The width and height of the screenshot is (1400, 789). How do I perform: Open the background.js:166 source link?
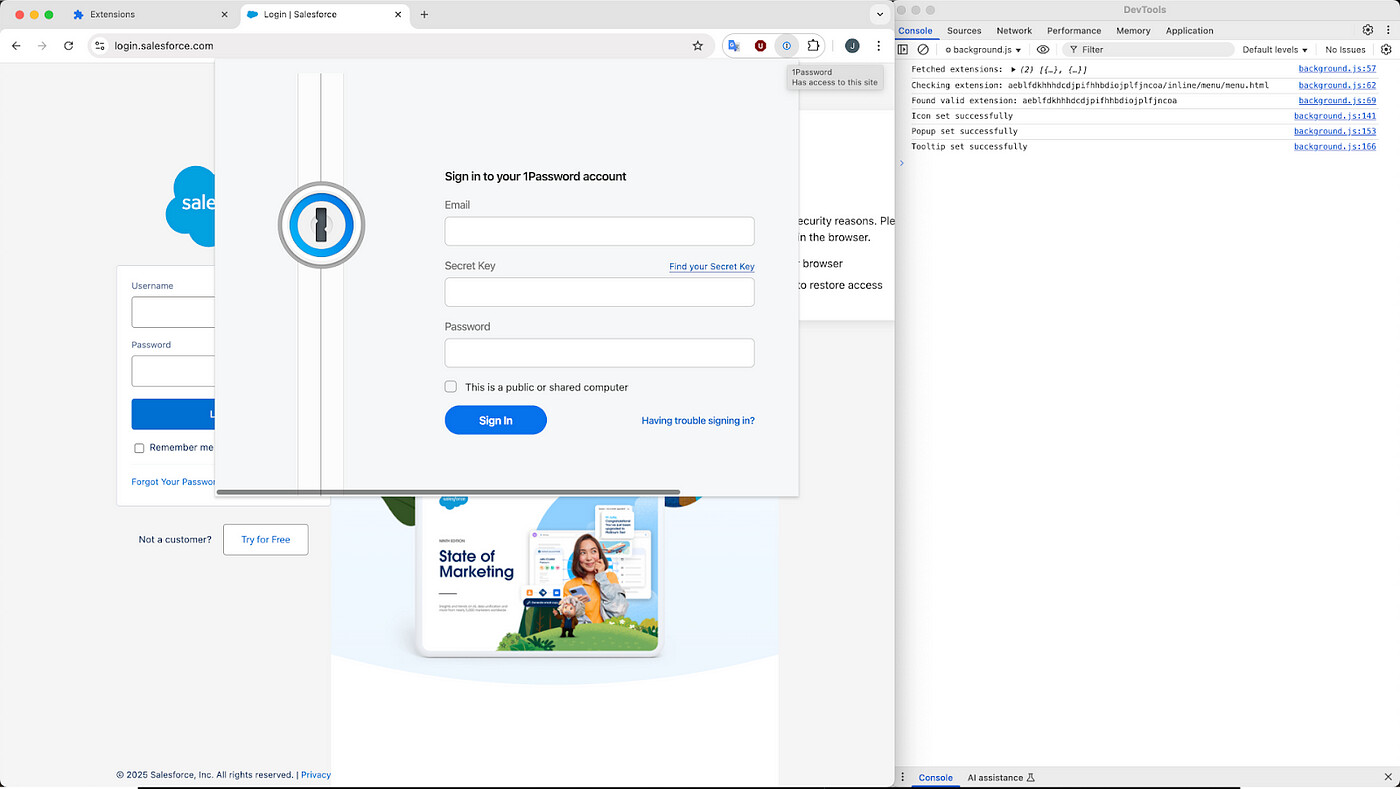click(x=1335, y=146)
